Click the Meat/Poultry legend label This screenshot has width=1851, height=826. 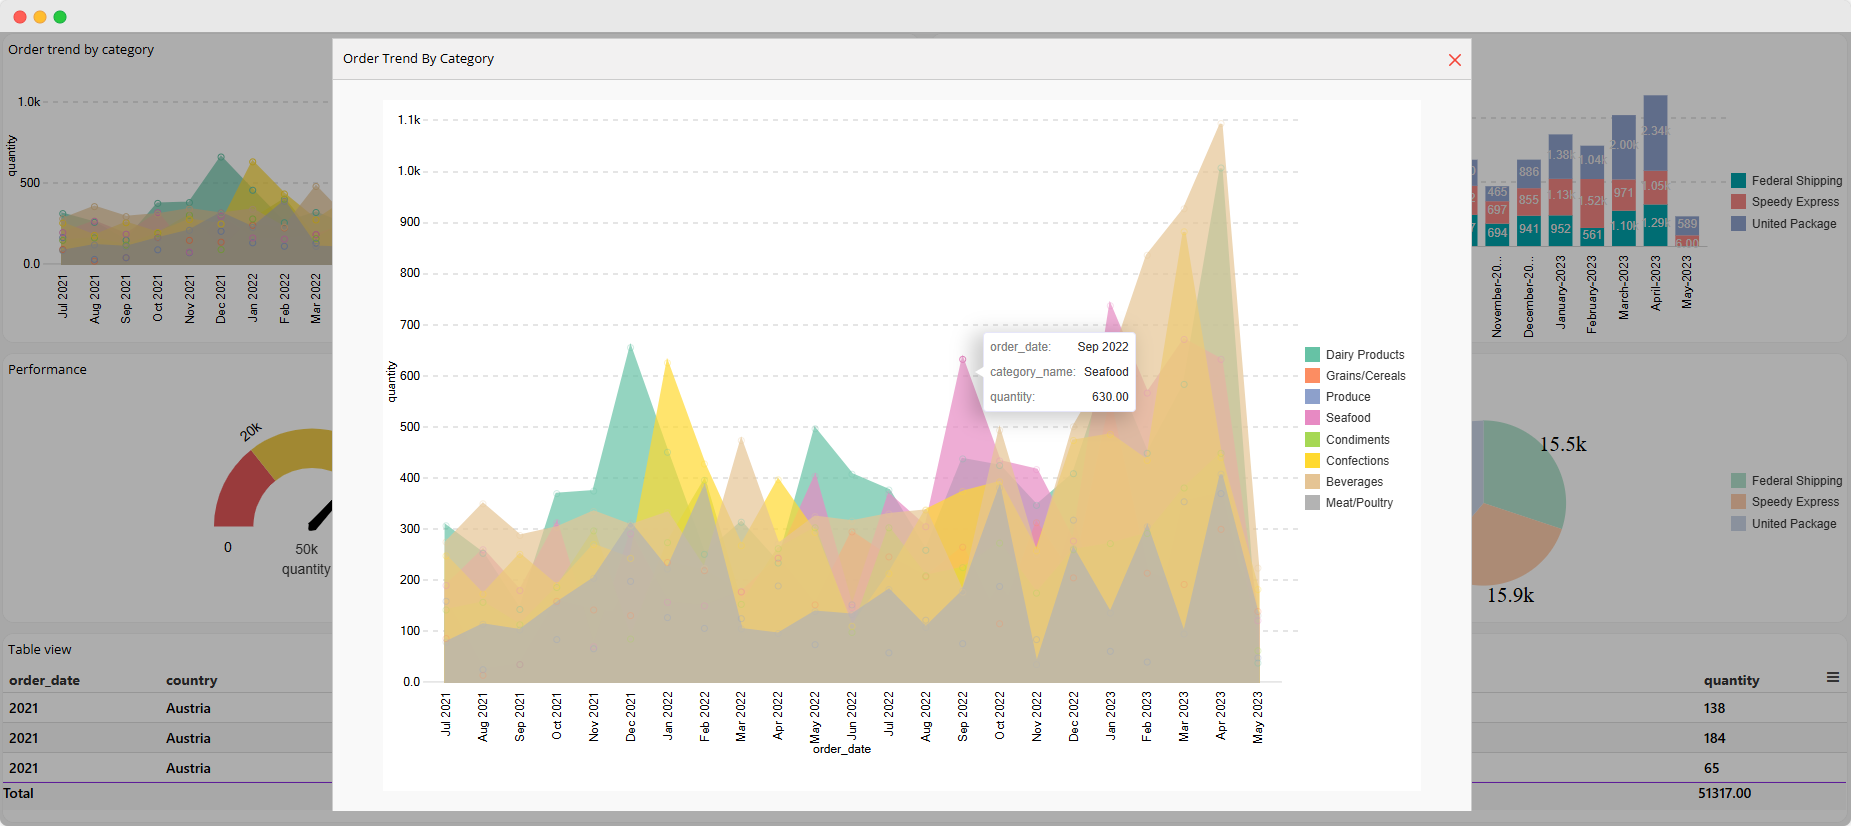[1359, 502]
